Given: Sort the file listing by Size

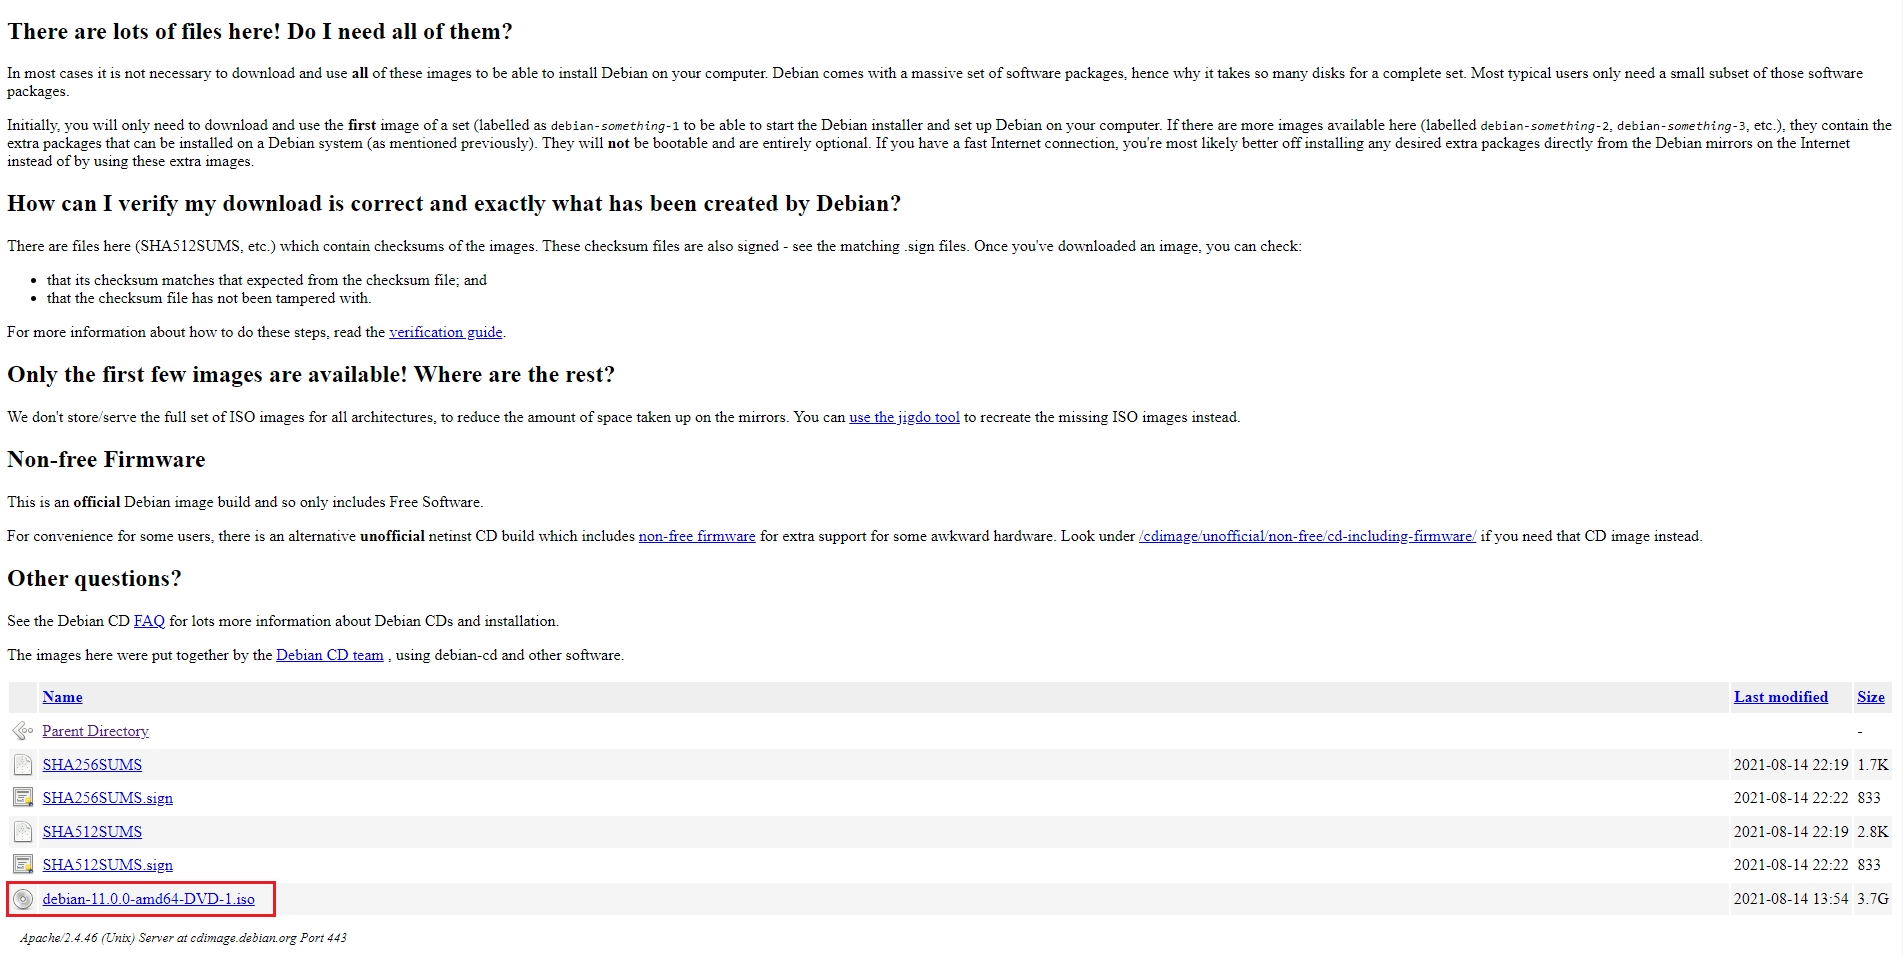Looking at the screenshot, I should [1870, 697].
